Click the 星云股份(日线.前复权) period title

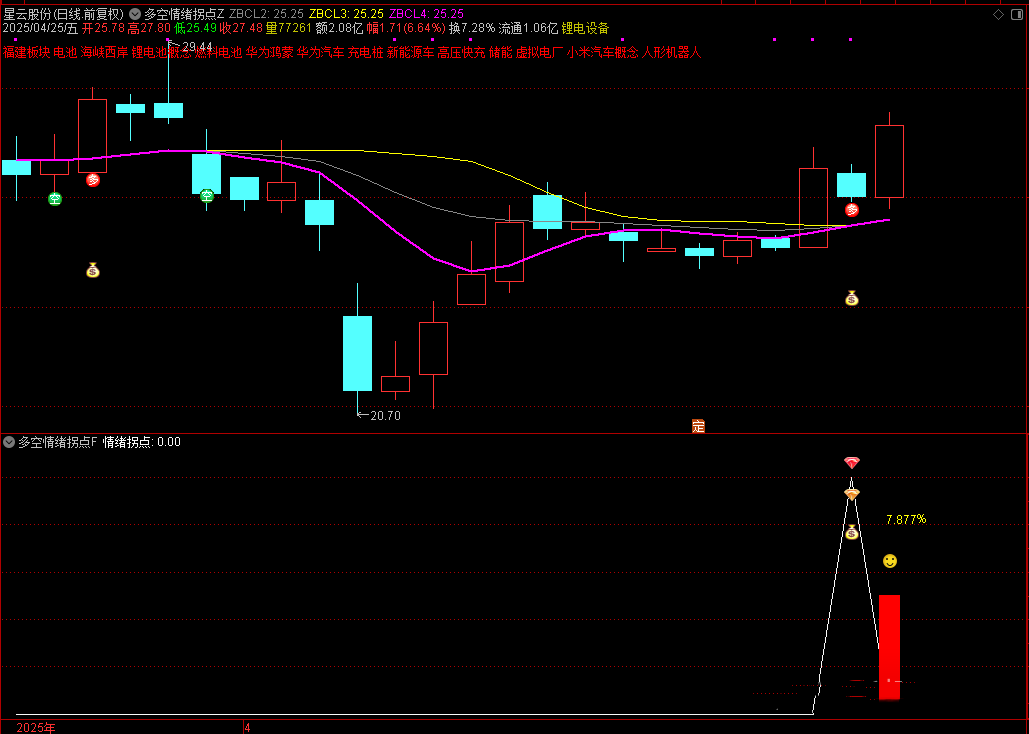tap(64, 14)
